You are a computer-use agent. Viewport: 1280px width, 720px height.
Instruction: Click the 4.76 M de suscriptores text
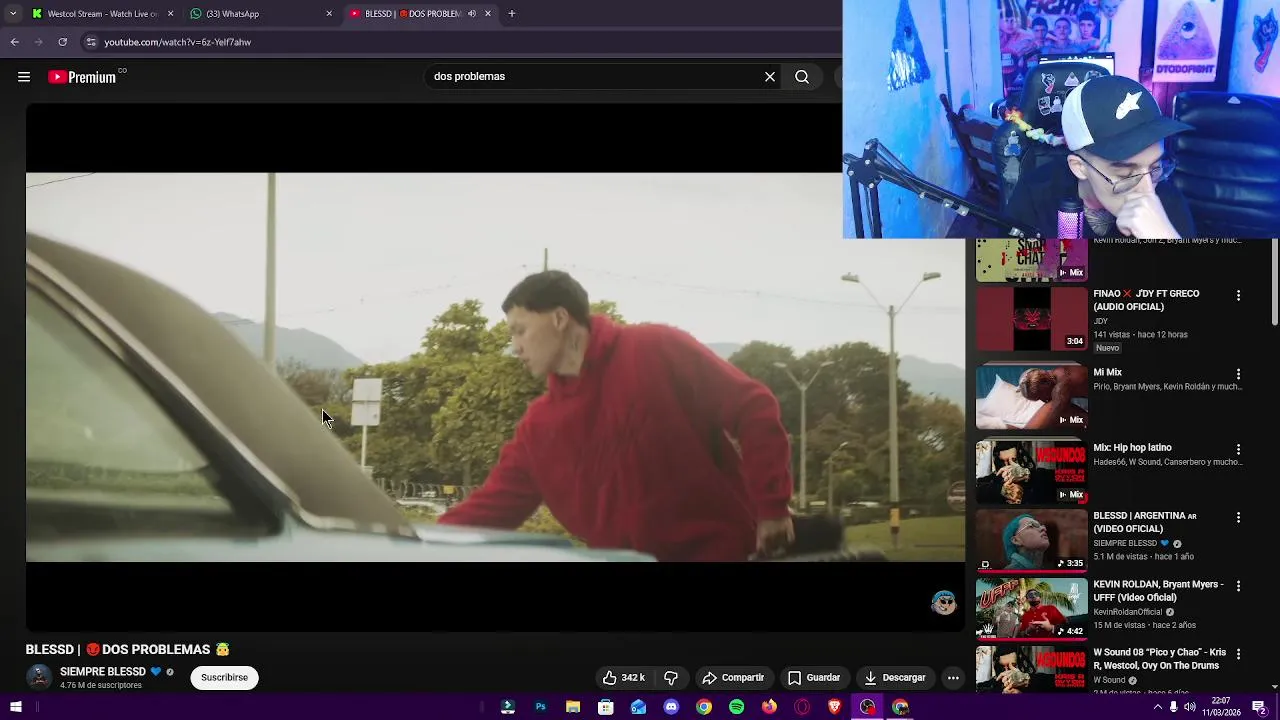[101, 686]
